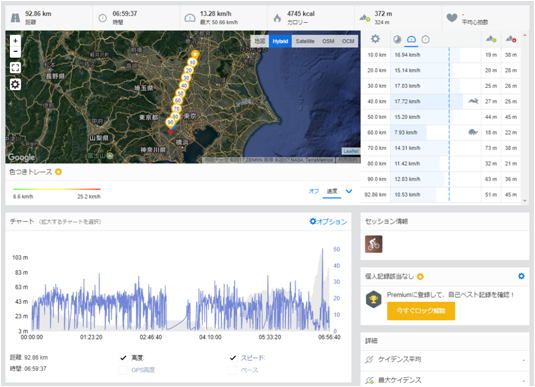Show speed column in splits table

(411, 40)
